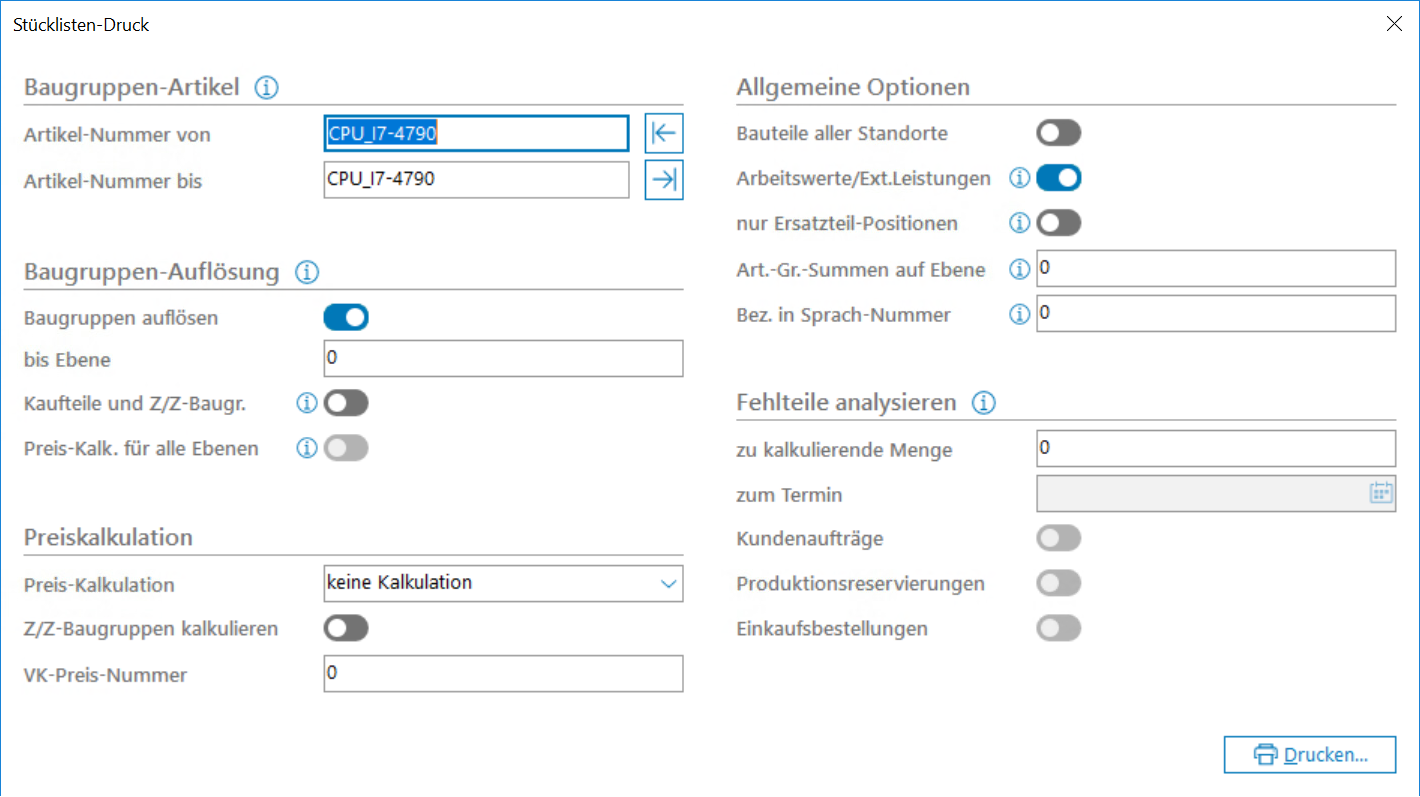
Task: Click info icon for Arbeitswerte/Ext.Leistungen
Action: [1019, 178]
